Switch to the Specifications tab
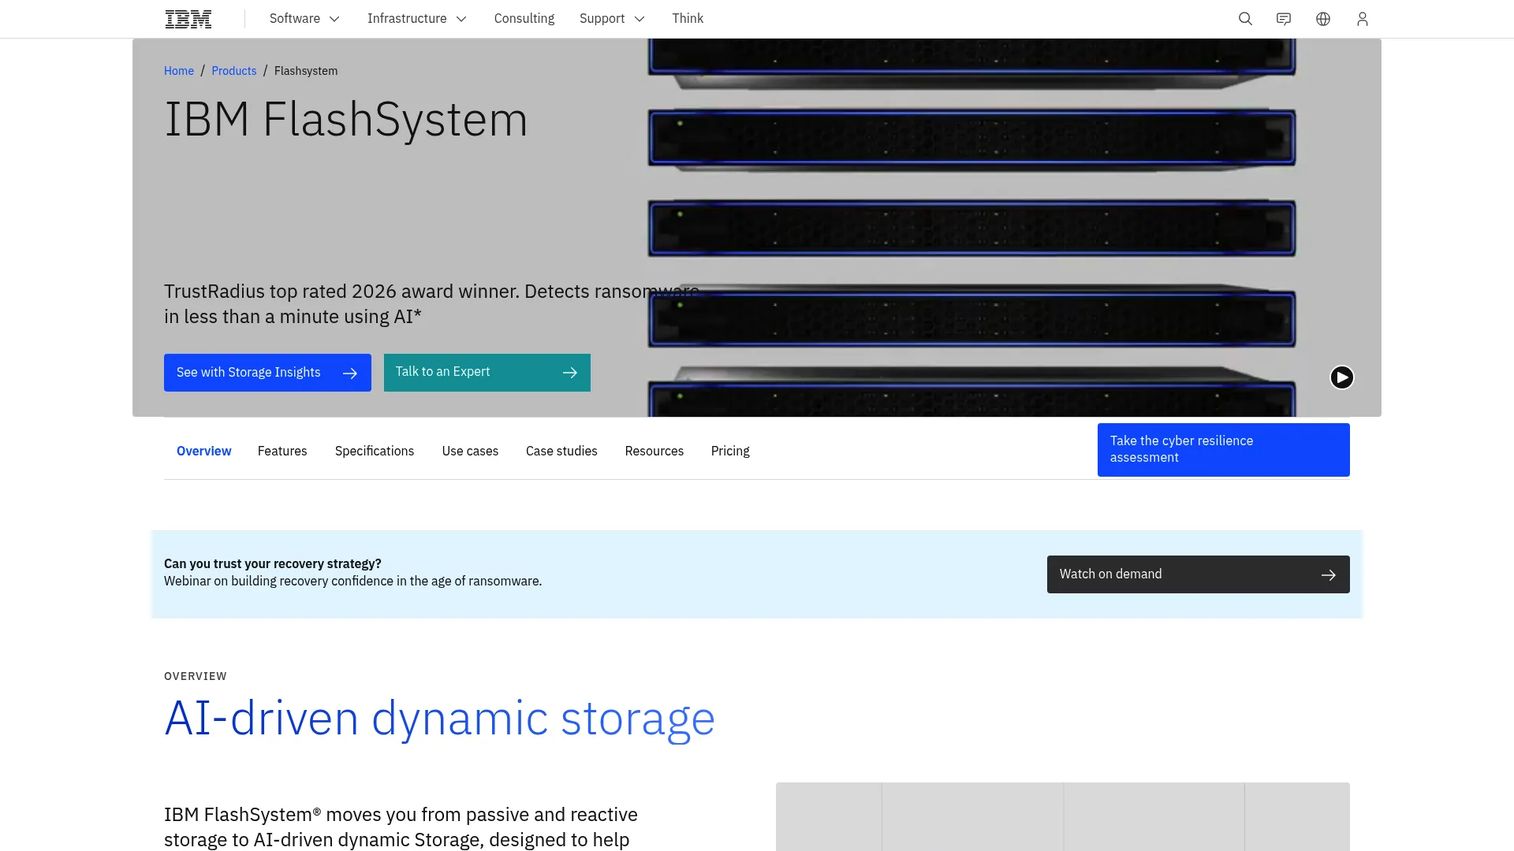The image size is (1514, 851). tap(374, 451)
